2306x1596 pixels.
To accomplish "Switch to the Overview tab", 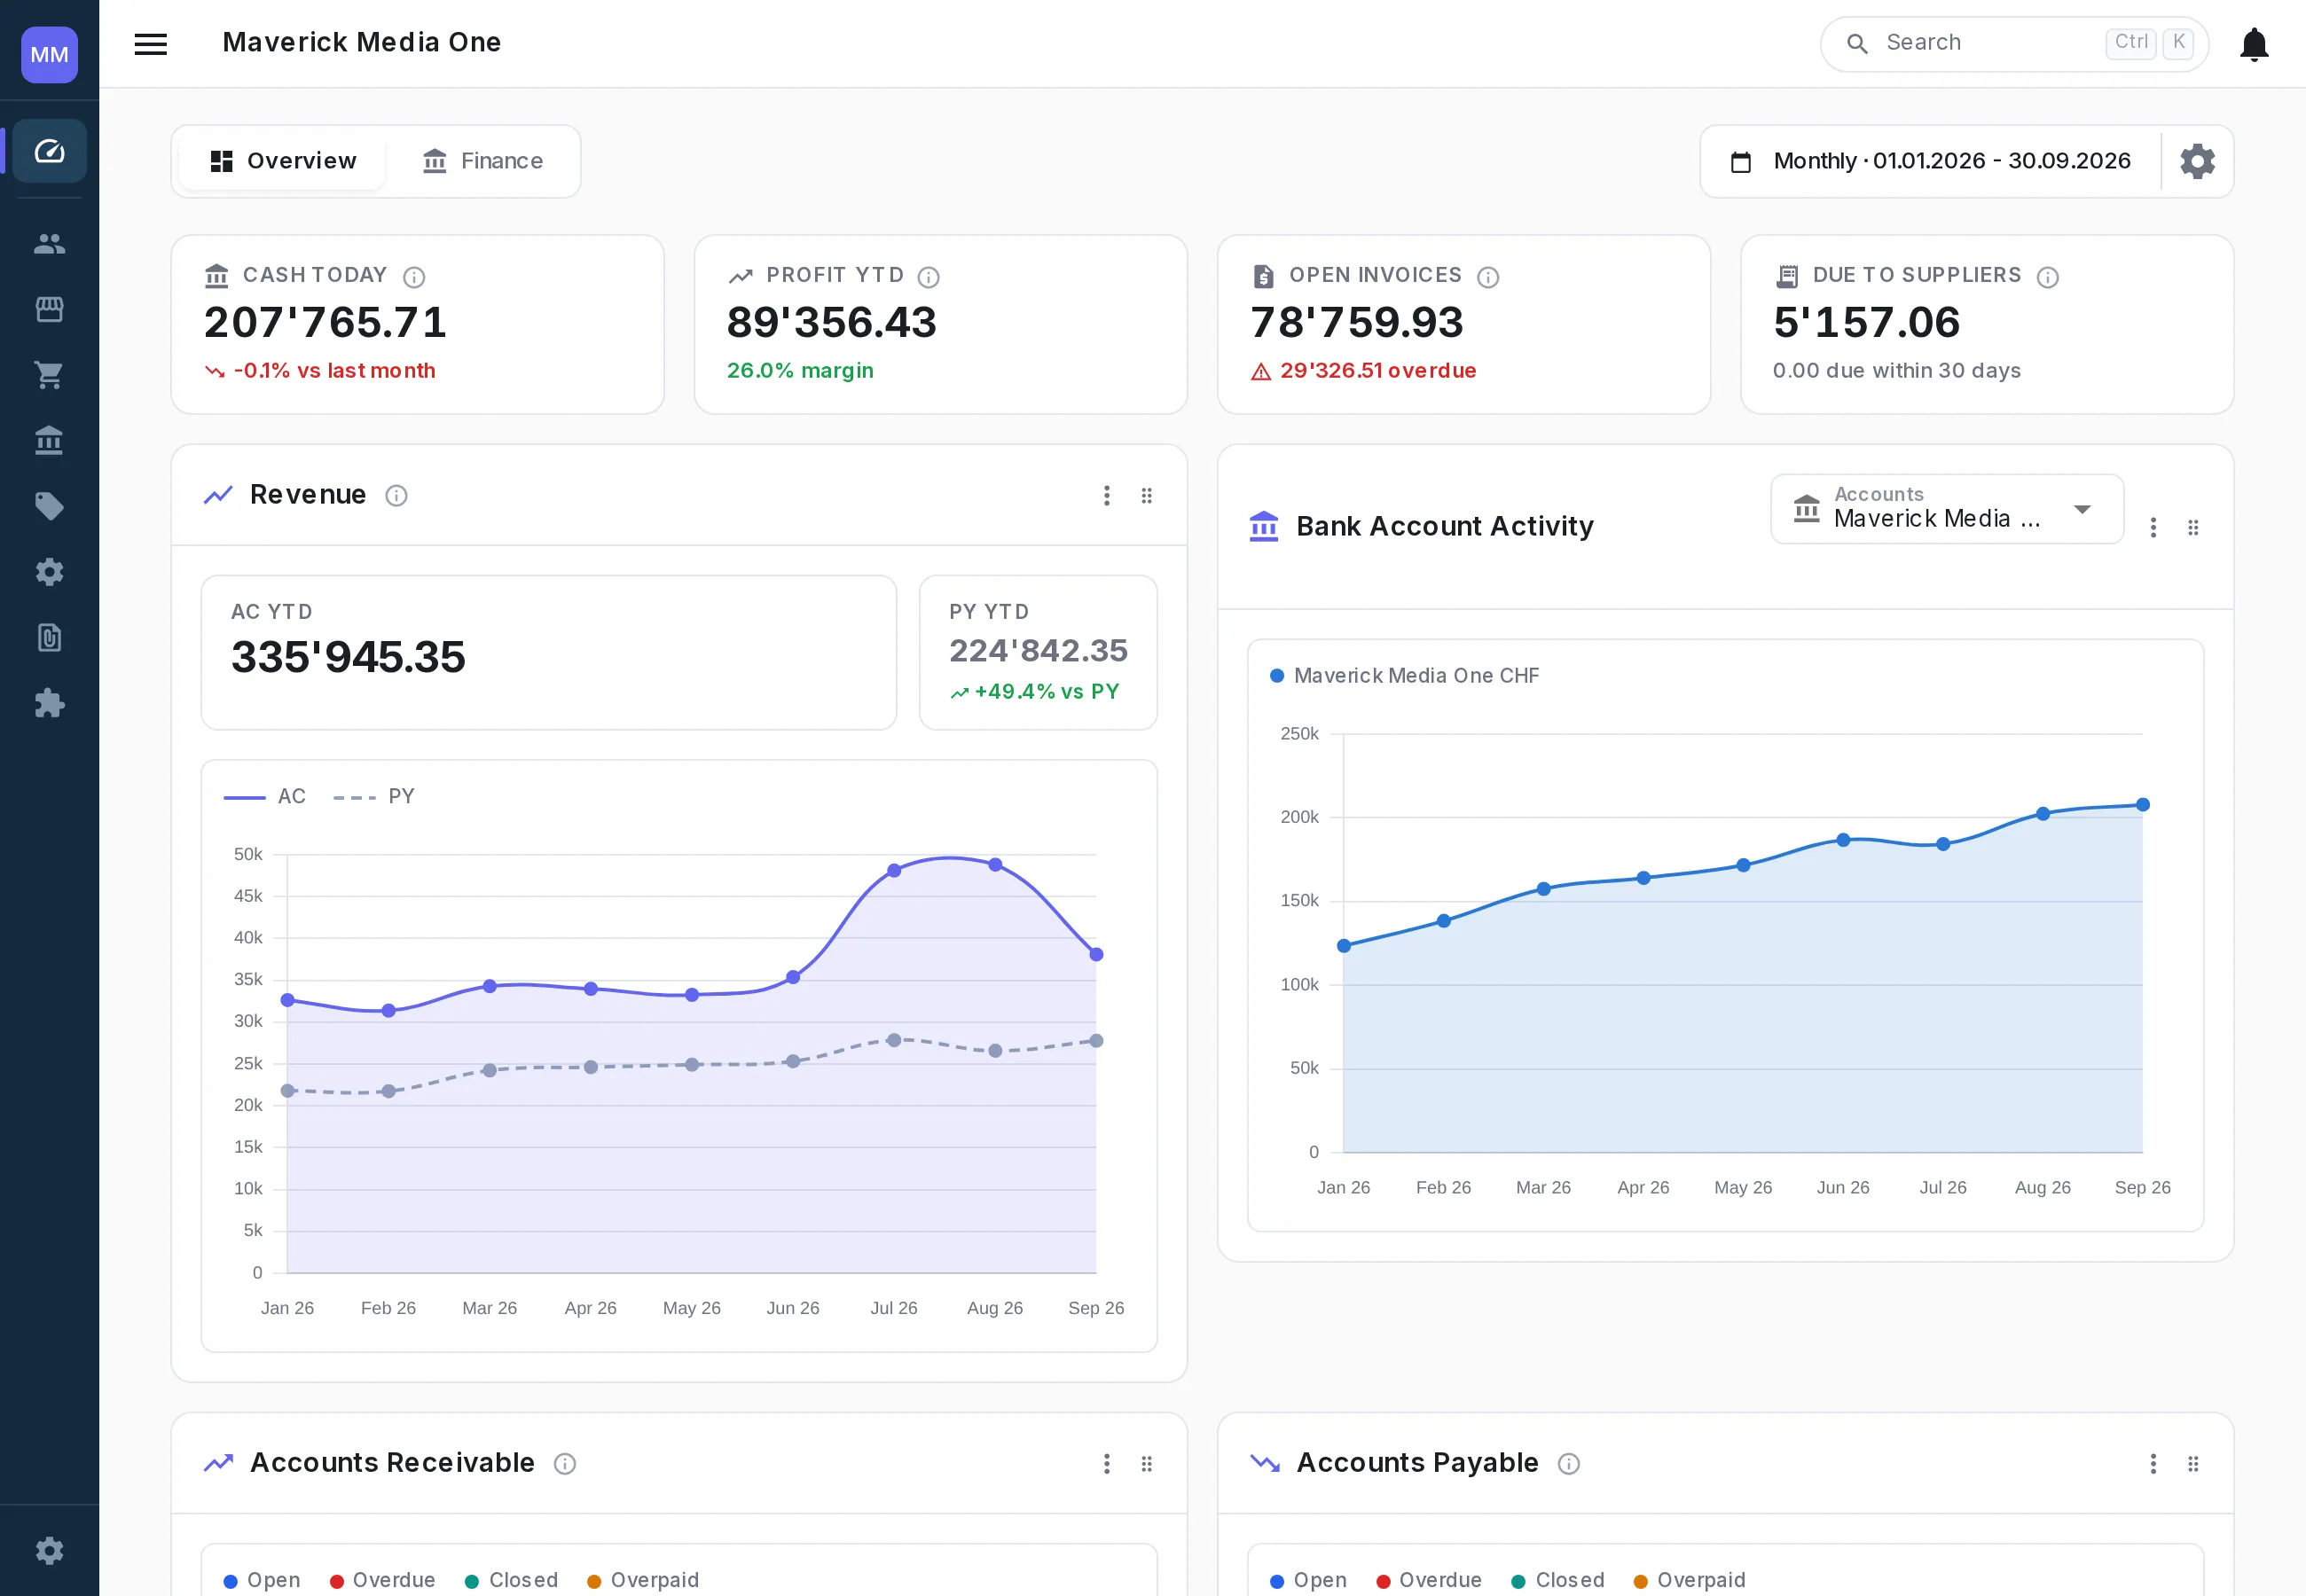I will 283,161.
